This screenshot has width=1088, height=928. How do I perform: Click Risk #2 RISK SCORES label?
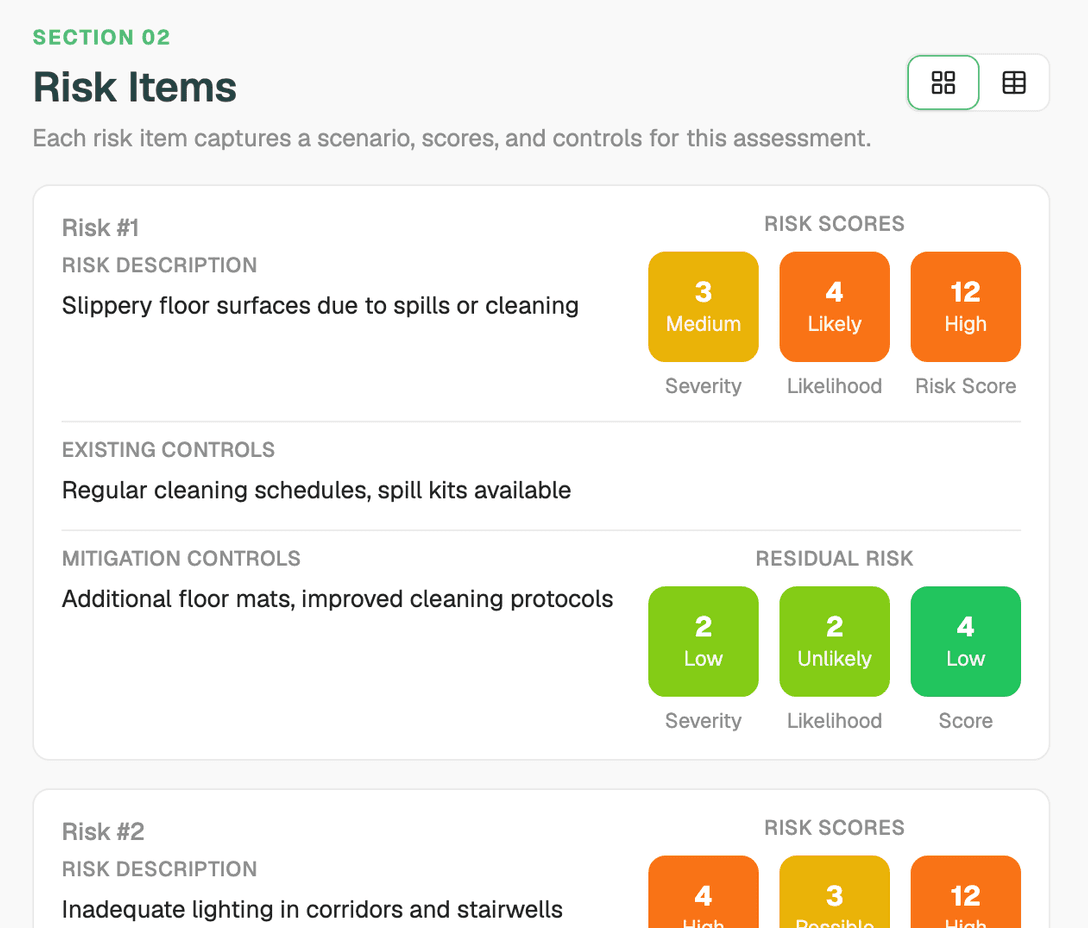click(x=834, y=828)
